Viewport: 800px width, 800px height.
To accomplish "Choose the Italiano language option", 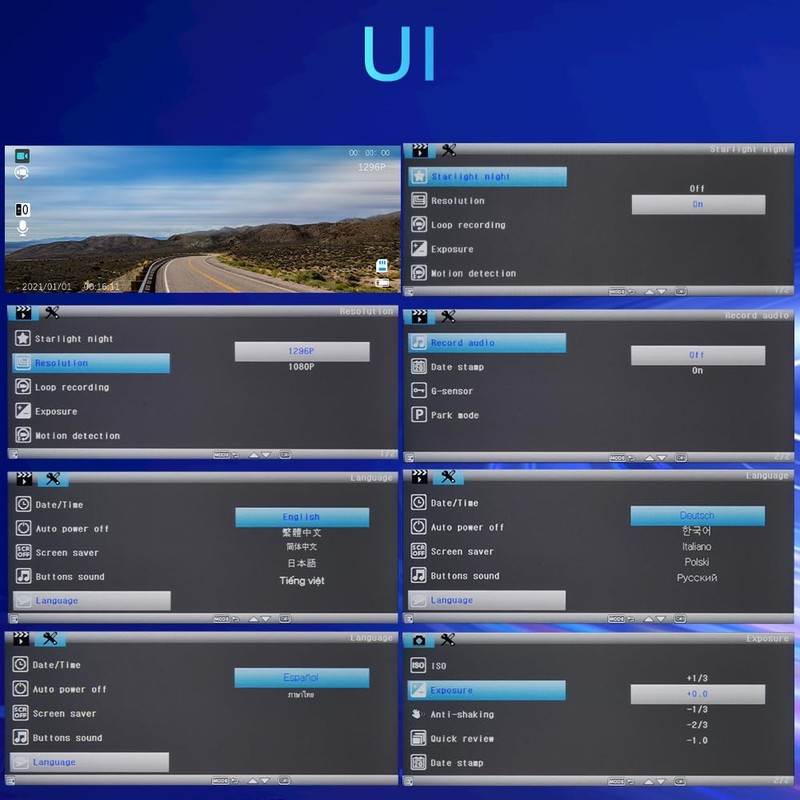I will coord(697,547).
